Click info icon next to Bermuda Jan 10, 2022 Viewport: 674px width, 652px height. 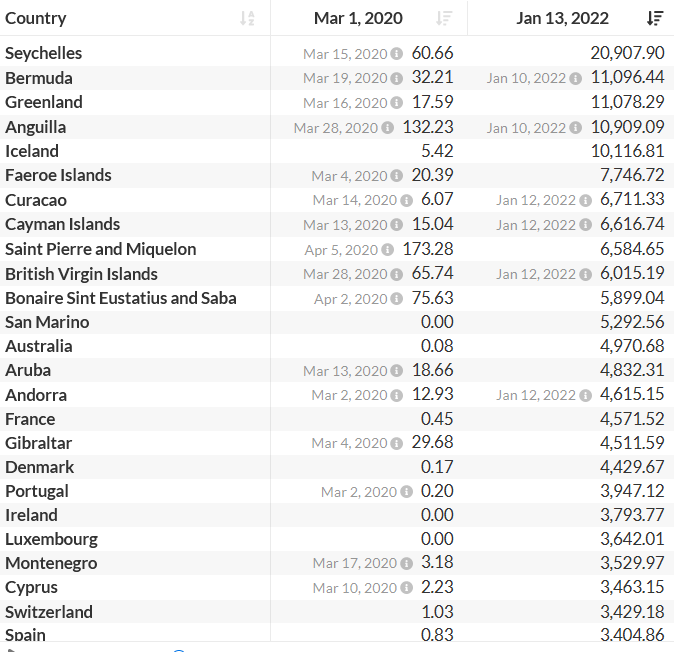pyautogui.click(x=575, y=78)
